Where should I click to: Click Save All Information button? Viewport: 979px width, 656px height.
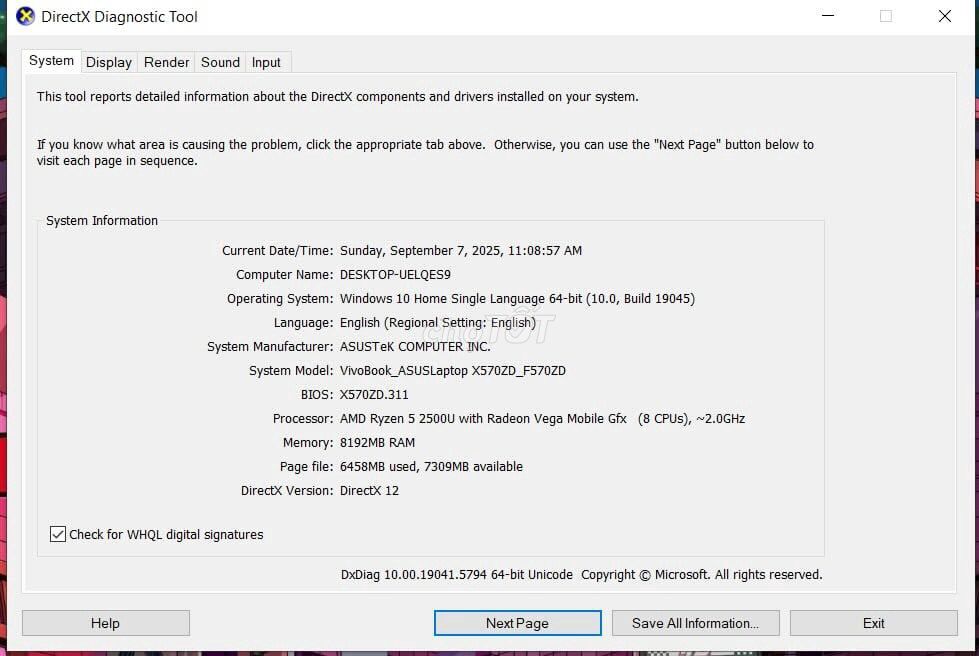(x=695, y=623)
